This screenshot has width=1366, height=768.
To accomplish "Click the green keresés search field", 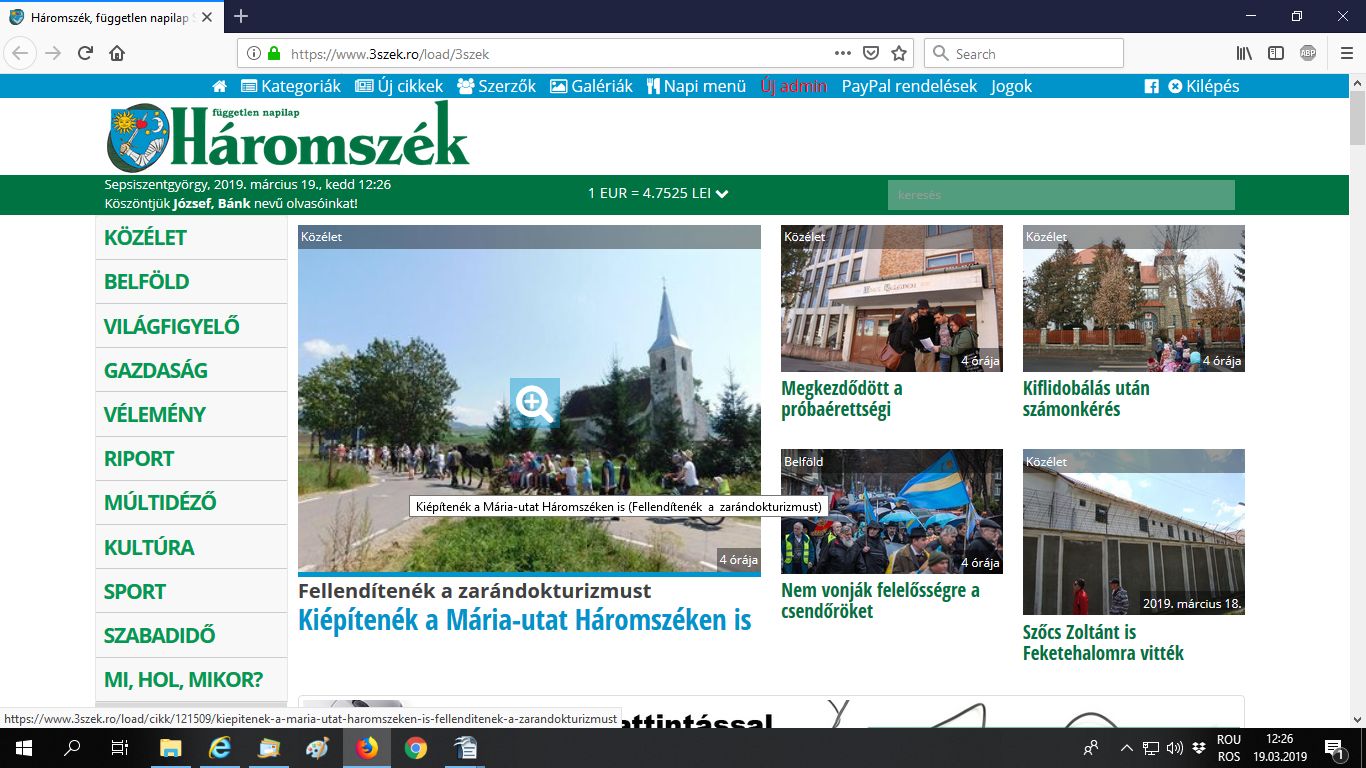I will coord(1061,195).
